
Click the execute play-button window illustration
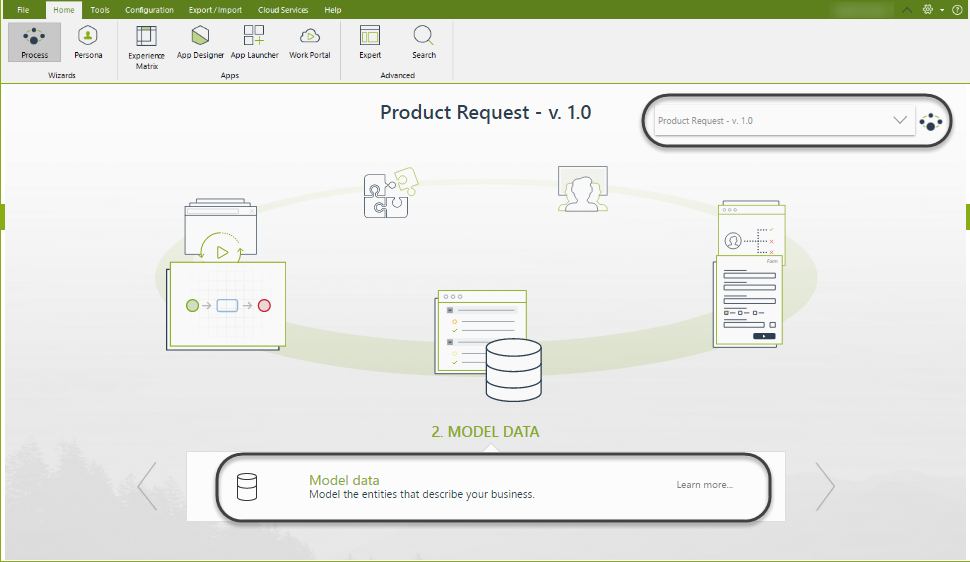tap(221, 230)
